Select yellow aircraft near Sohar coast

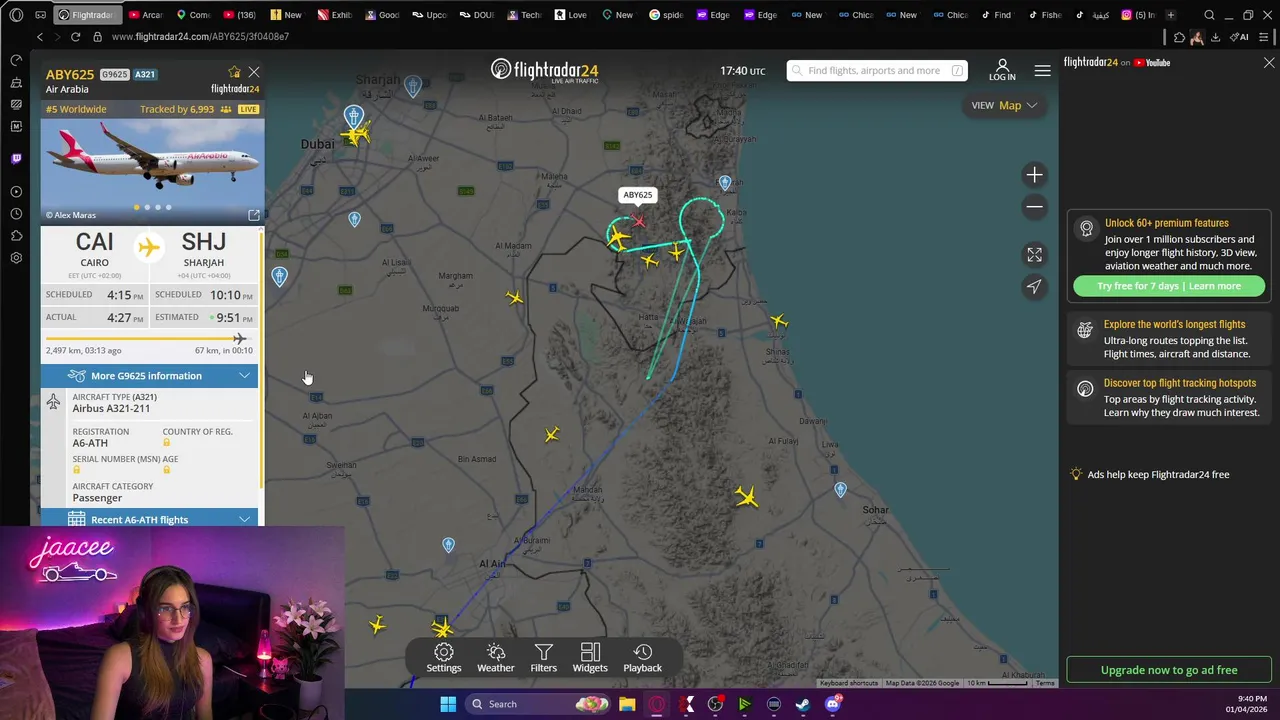pos(746,497)
